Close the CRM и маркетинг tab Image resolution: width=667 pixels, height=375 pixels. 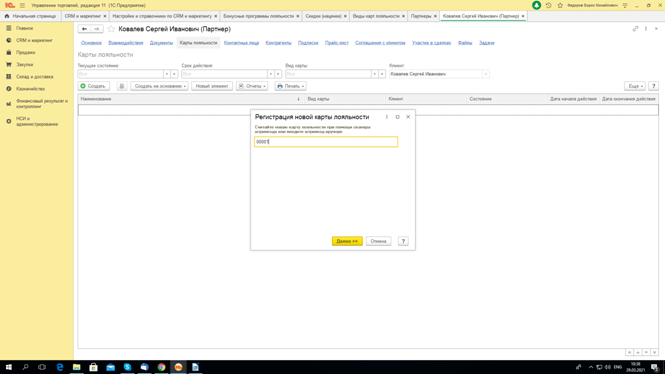(105, 16)
